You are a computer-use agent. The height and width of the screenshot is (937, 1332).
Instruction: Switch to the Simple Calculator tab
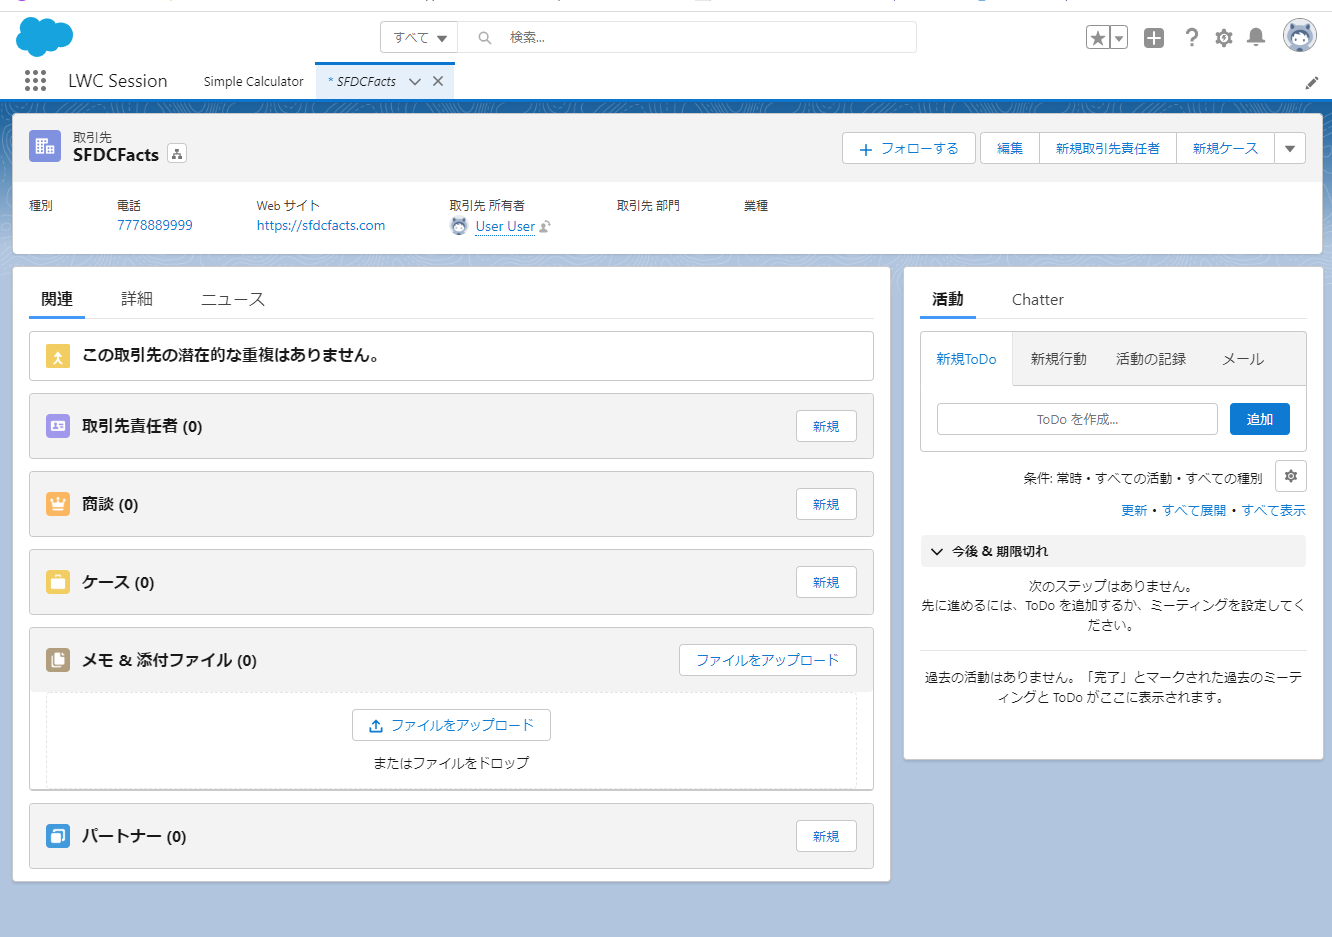point(253,82)
